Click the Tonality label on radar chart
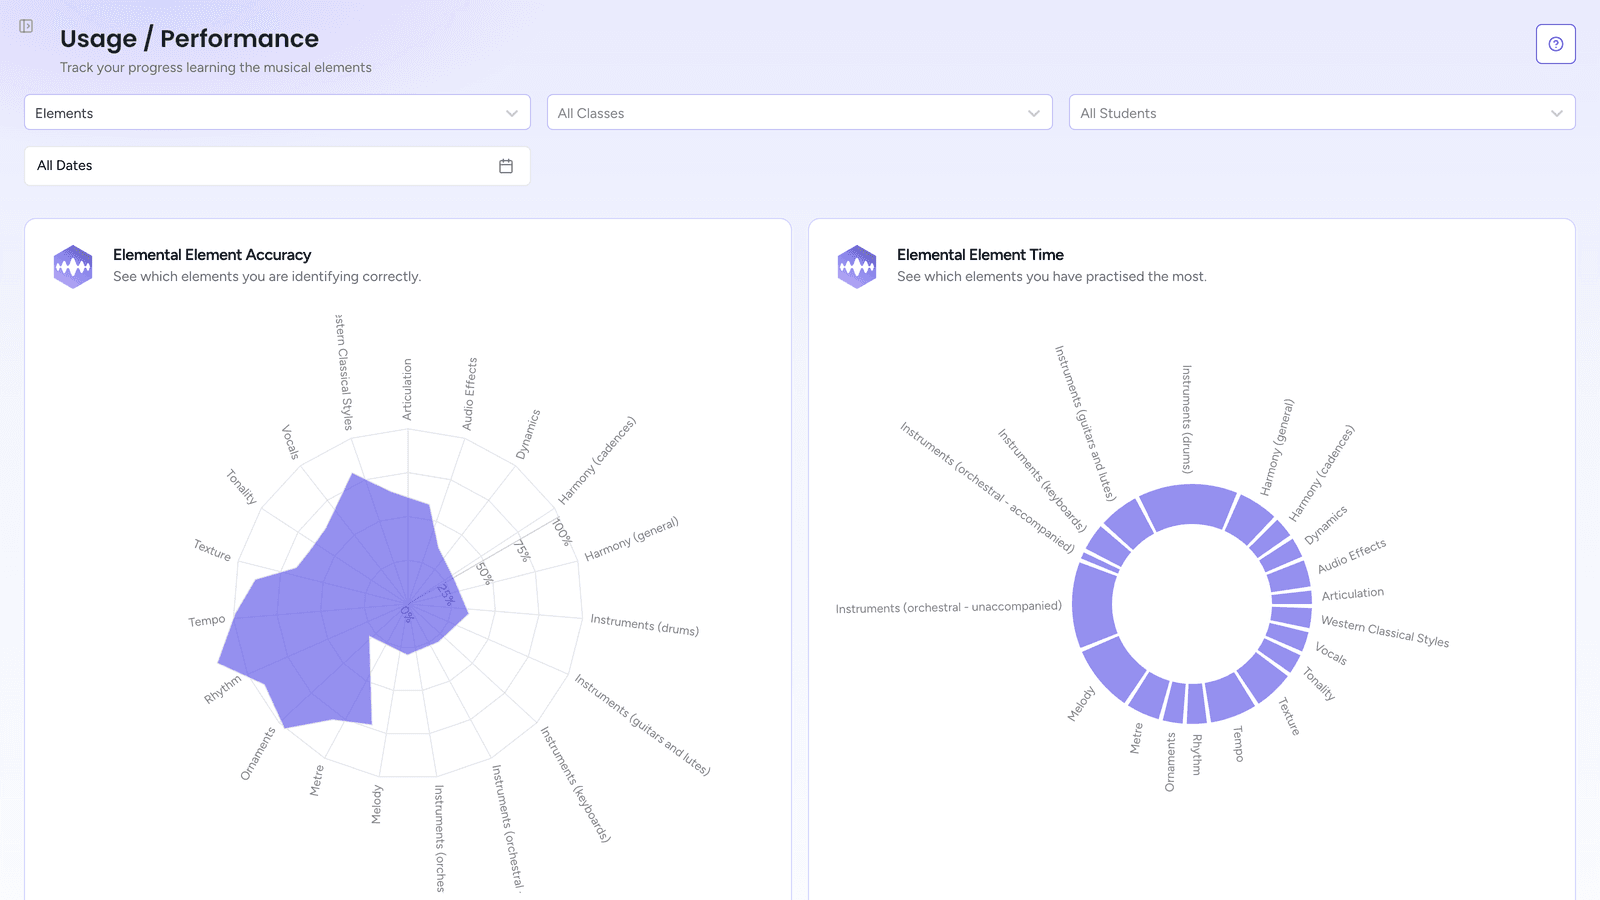Image resolution: width=1600 pixels, height=900 pixels. pos(241,487)
